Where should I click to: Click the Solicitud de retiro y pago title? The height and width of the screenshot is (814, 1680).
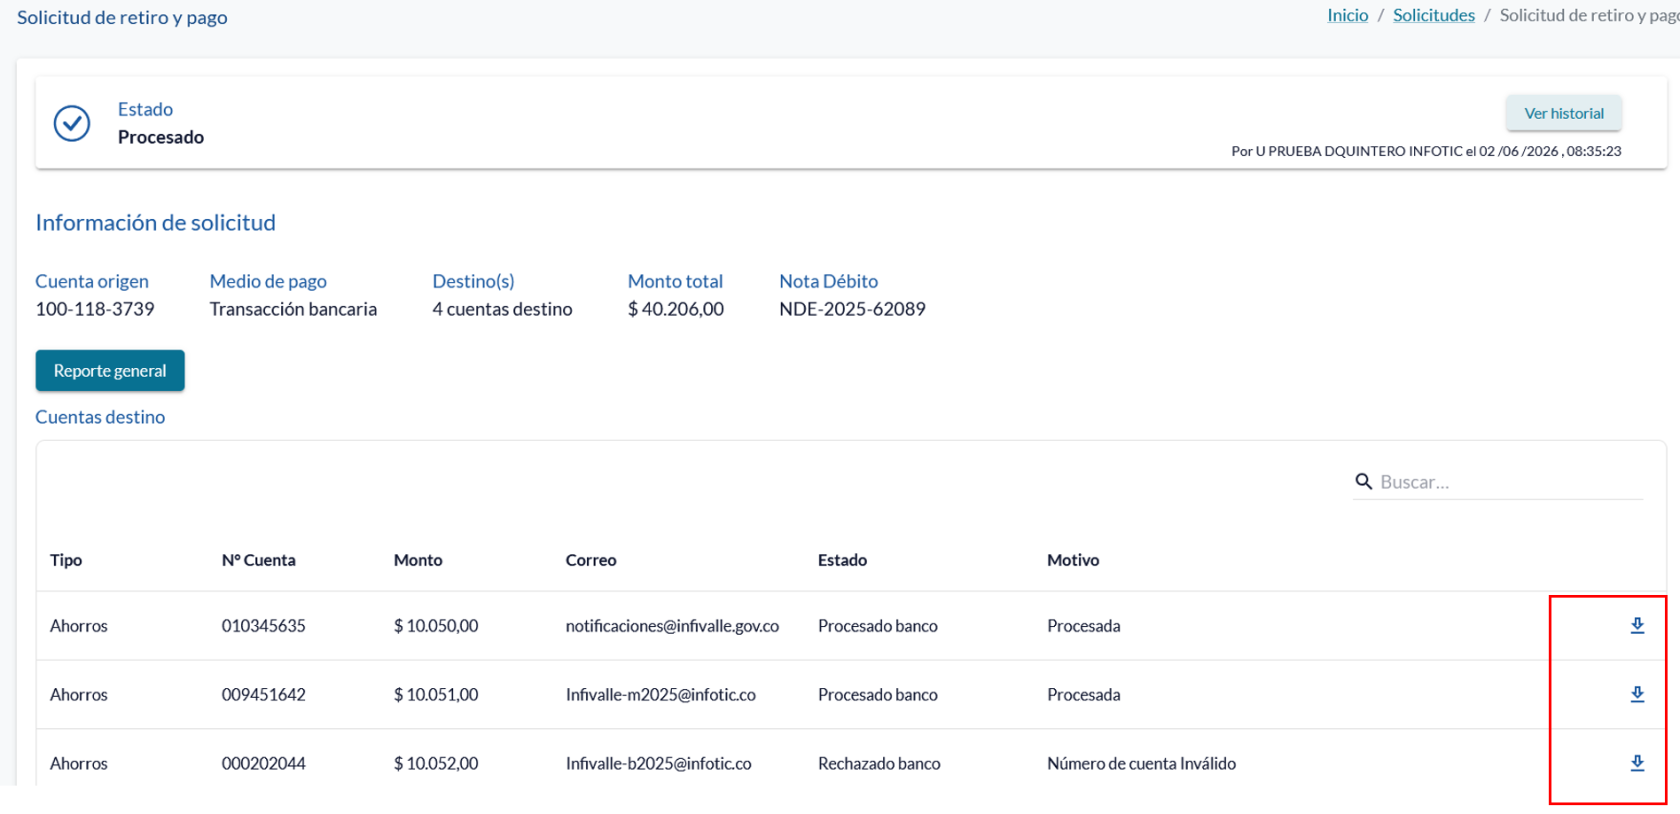(122, 17)
